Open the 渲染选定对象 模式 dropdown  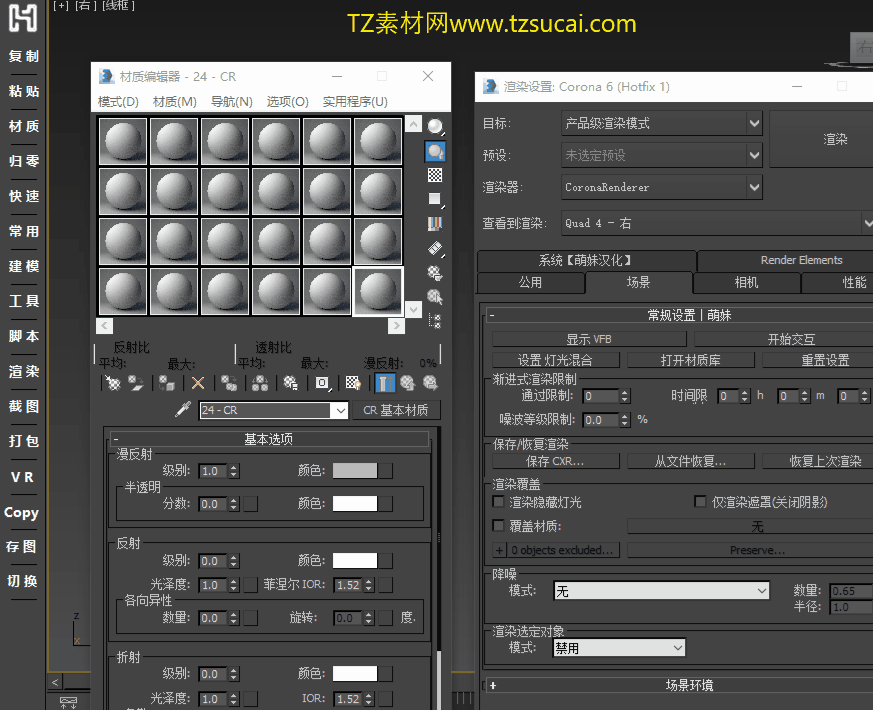619,648
